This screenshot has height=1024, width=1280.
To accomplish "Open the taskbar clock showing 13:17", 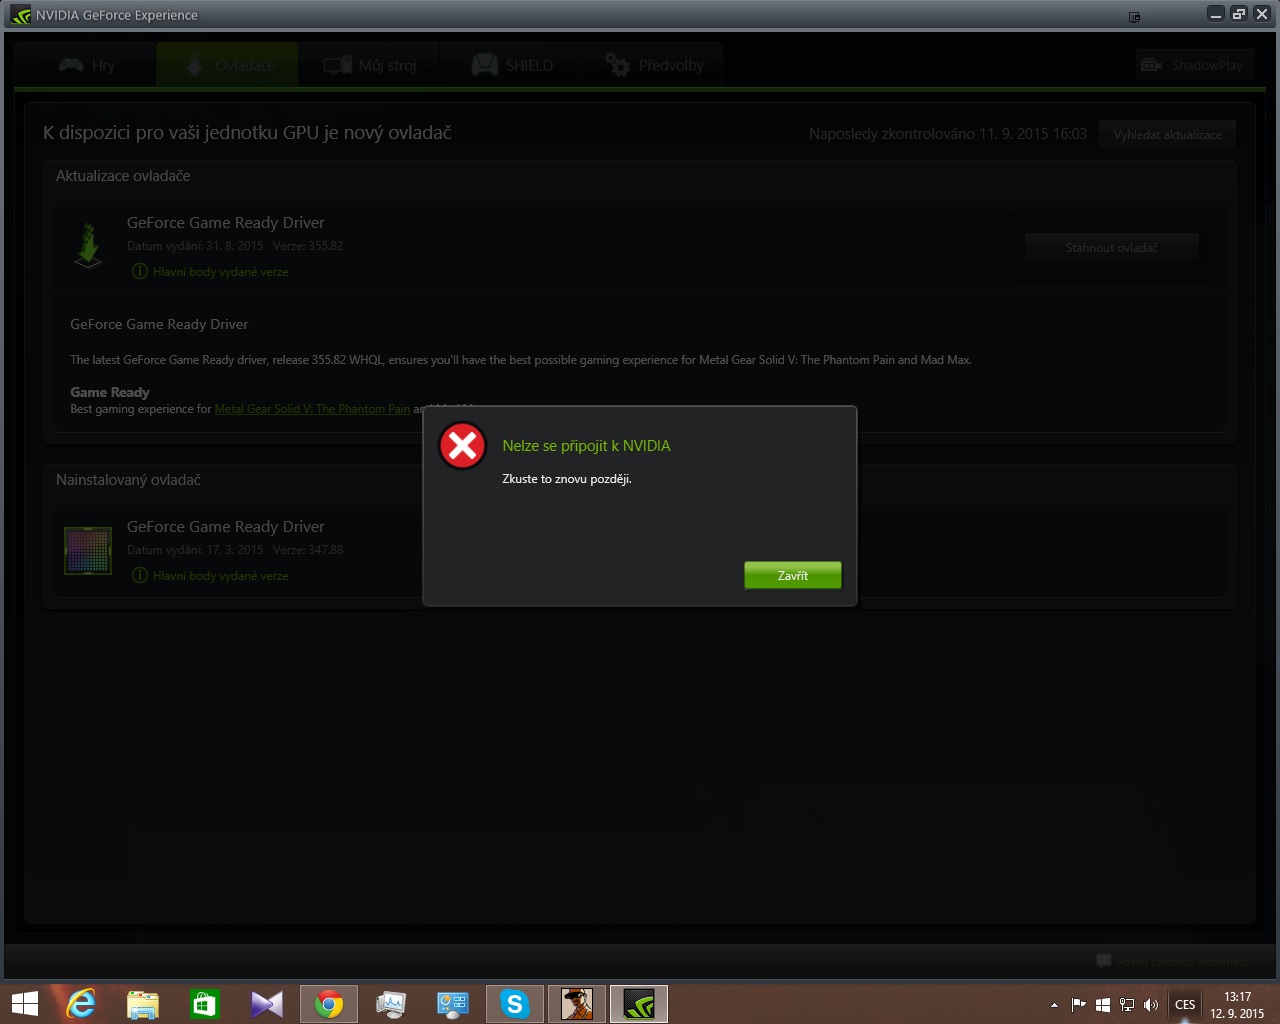I will coord(1237,1005).
